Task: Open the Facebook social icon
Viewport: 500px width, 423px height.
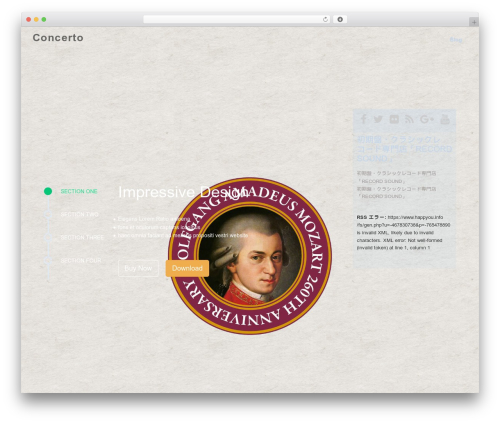Action: (x=364, y=119)
